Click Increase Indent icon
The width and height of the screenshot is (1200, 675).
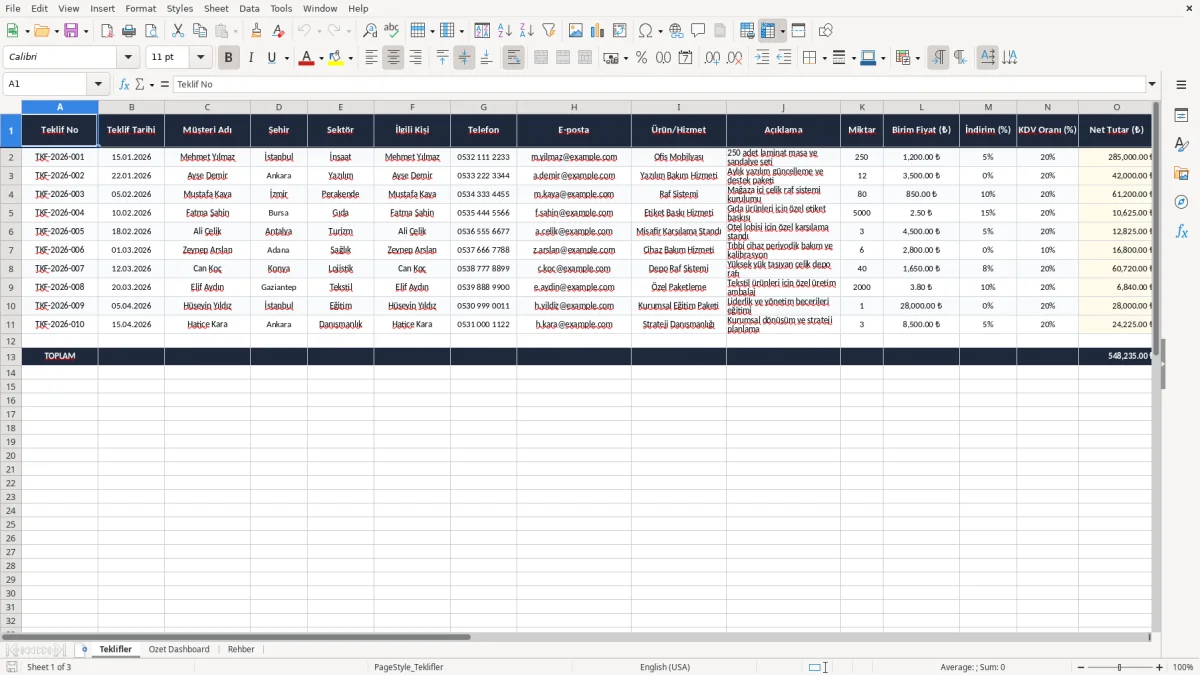pos(763,58)
